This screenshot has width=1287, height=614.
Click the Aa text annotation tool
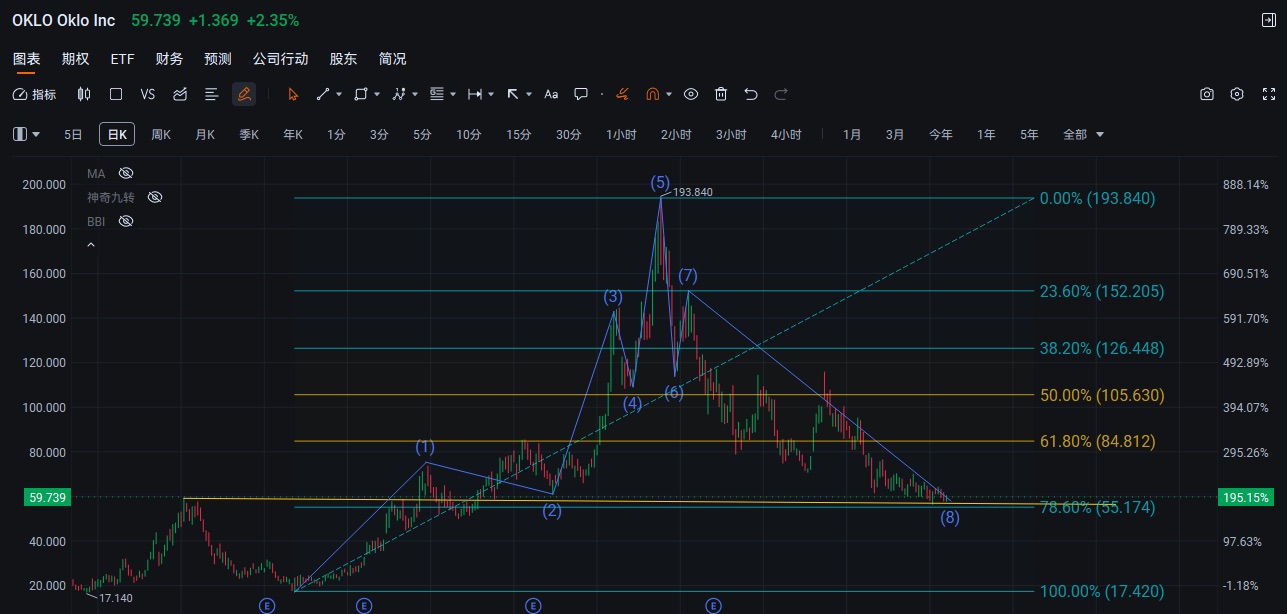[551, 94]
